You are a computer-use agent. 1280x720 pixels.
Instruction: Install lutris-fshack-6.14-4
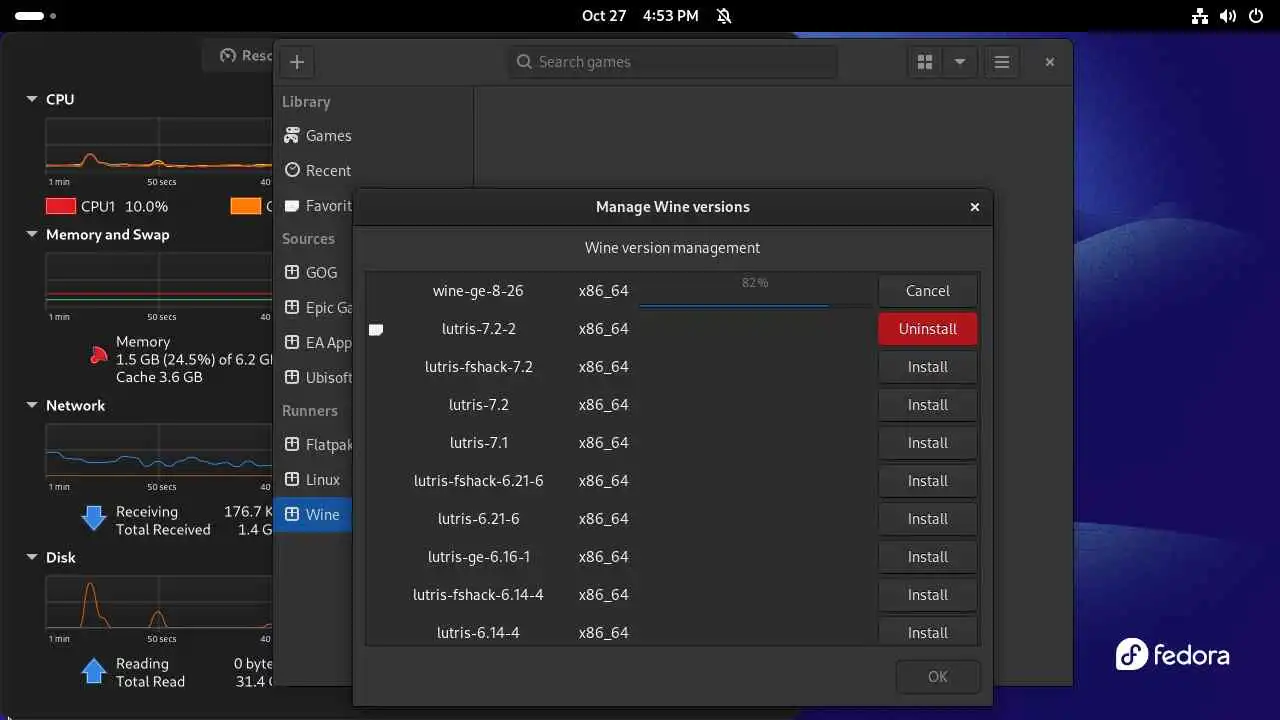pyautogui.click(x=928, y=595)
